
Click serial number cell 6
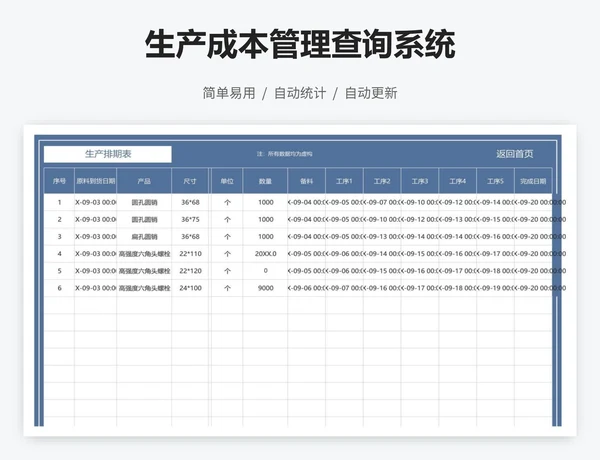pyautogui.click(x=59, y=288)
